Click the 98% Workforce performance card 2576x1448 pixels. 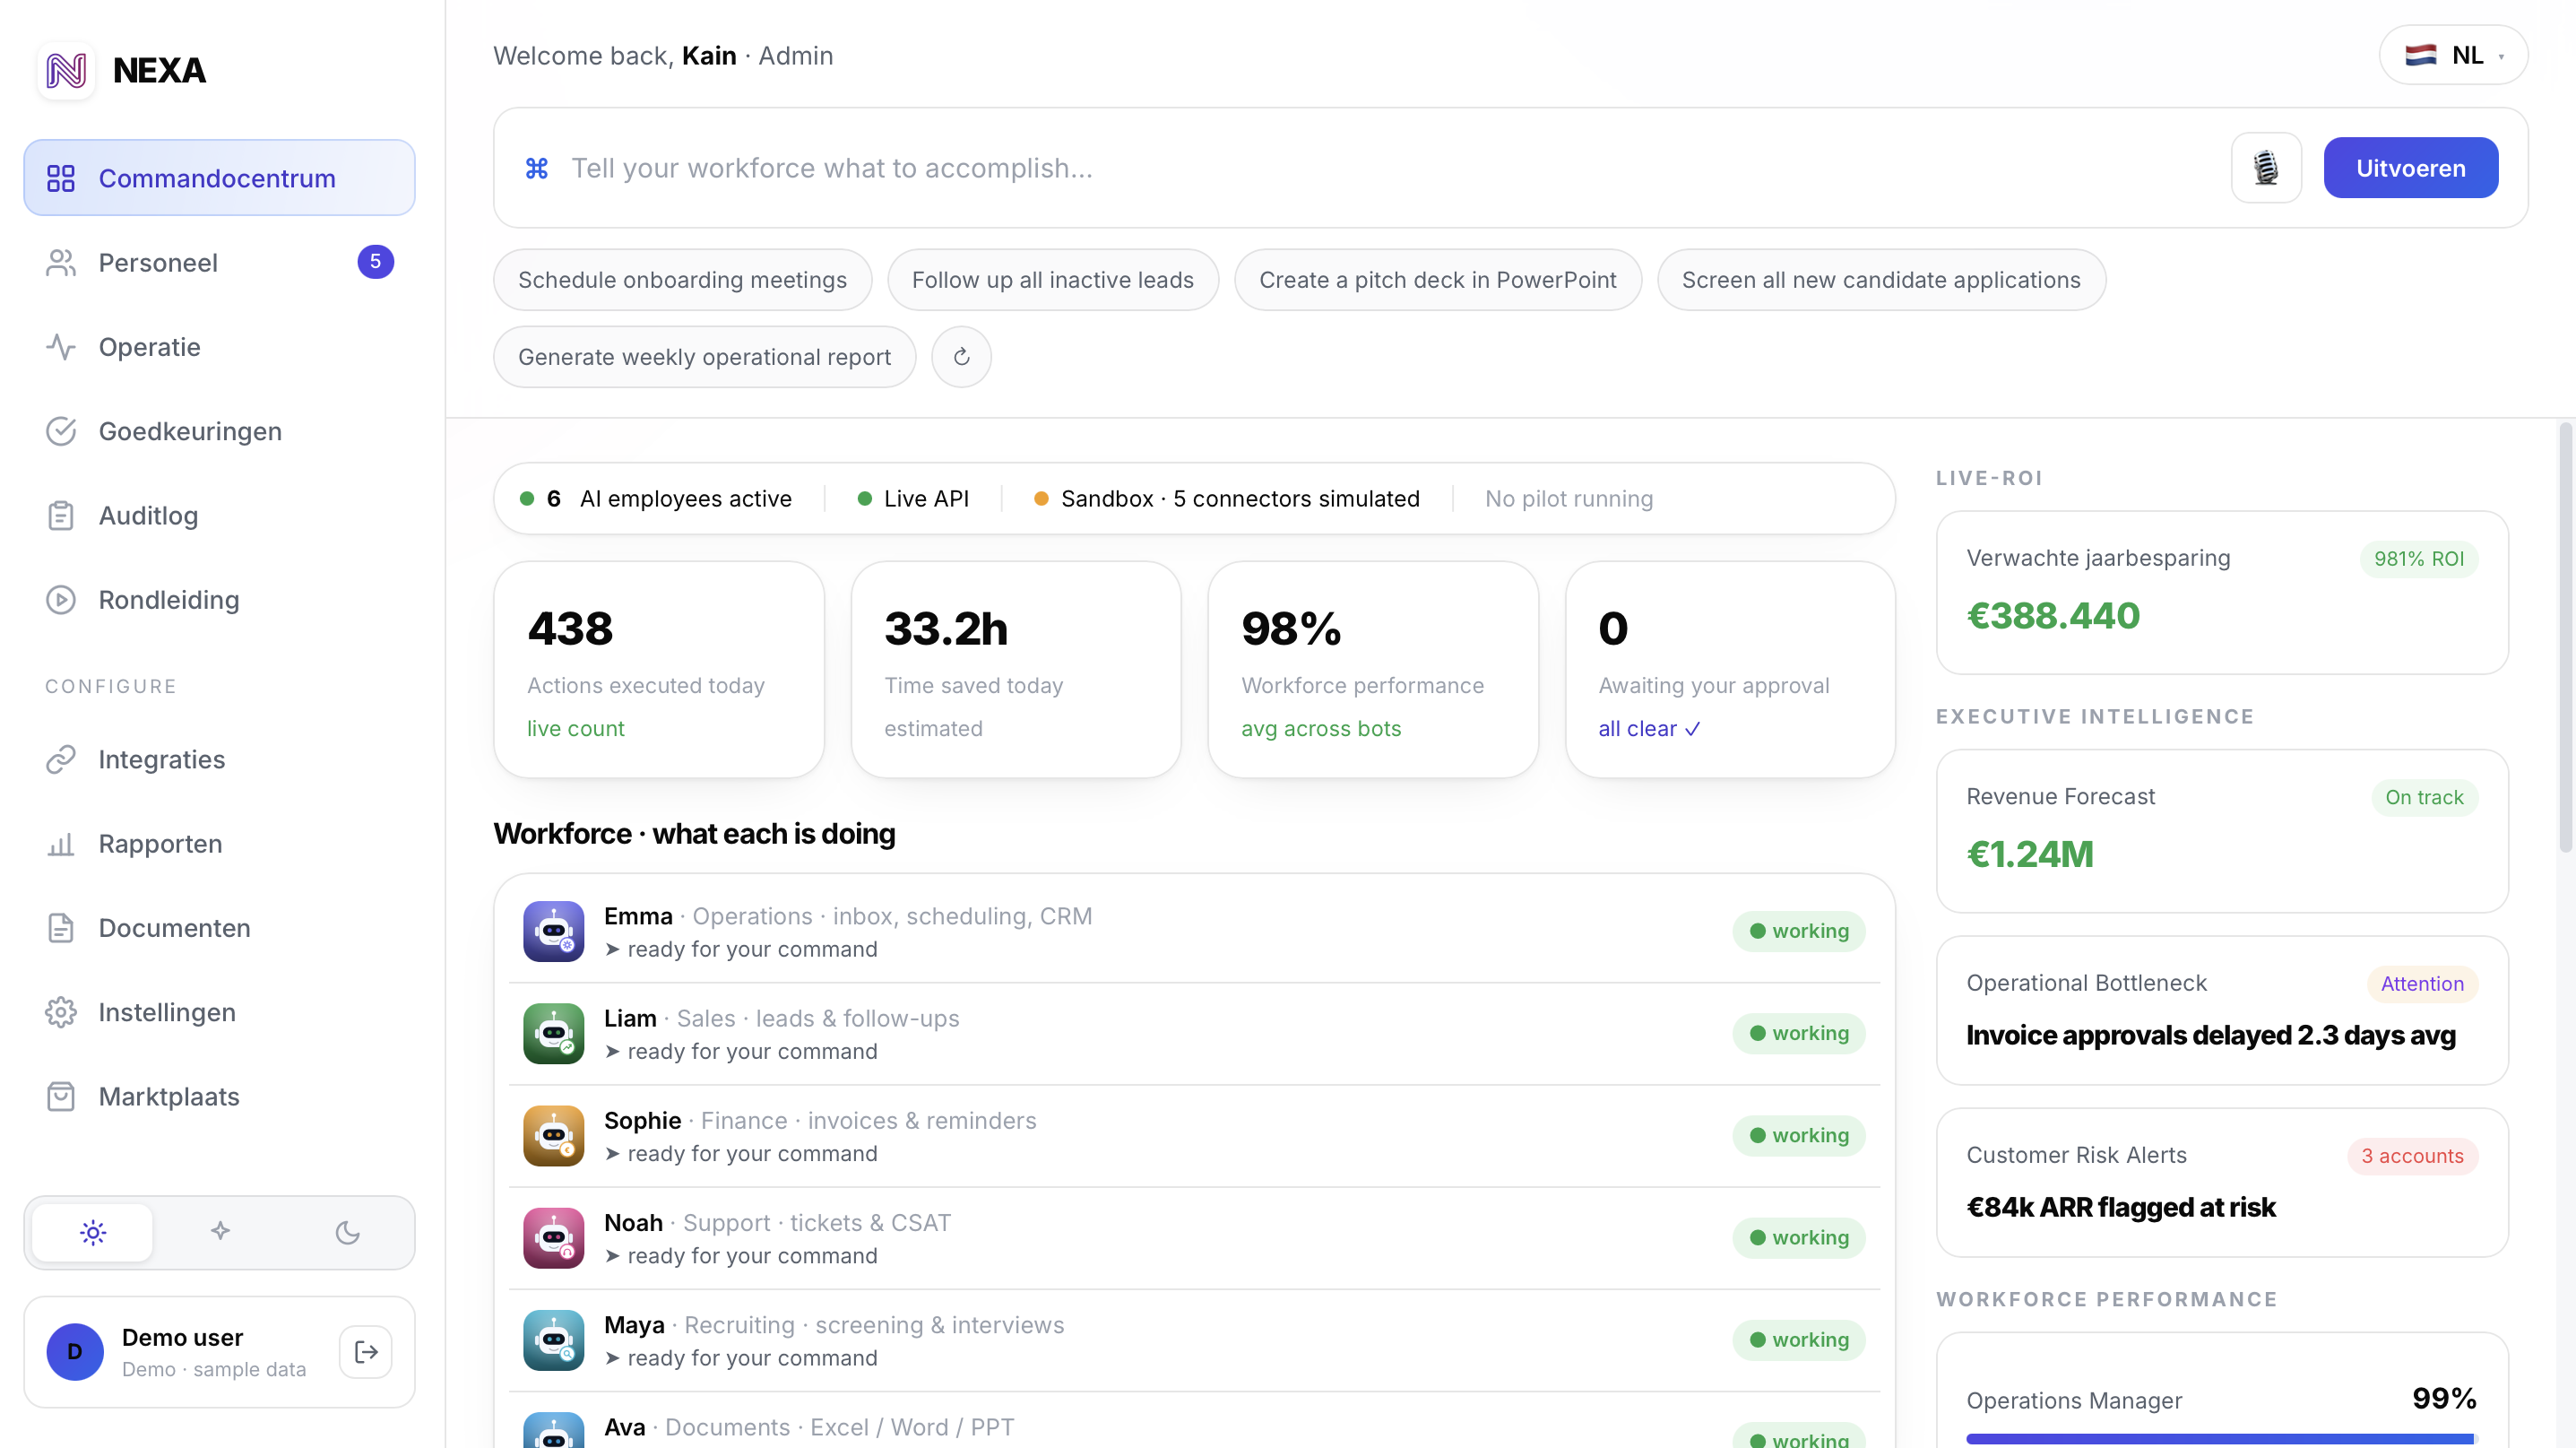click(x=1373, y=669)
